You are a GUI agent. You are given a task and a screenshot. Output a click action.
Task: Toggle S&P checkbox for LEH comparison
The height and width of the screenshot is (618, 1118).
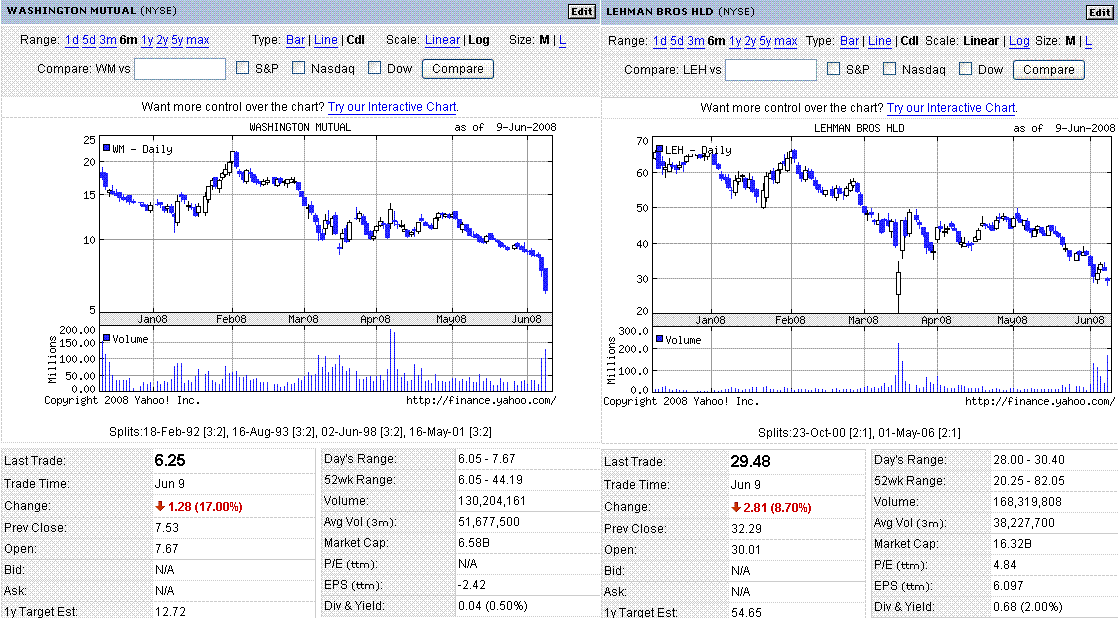pos(834,69)
